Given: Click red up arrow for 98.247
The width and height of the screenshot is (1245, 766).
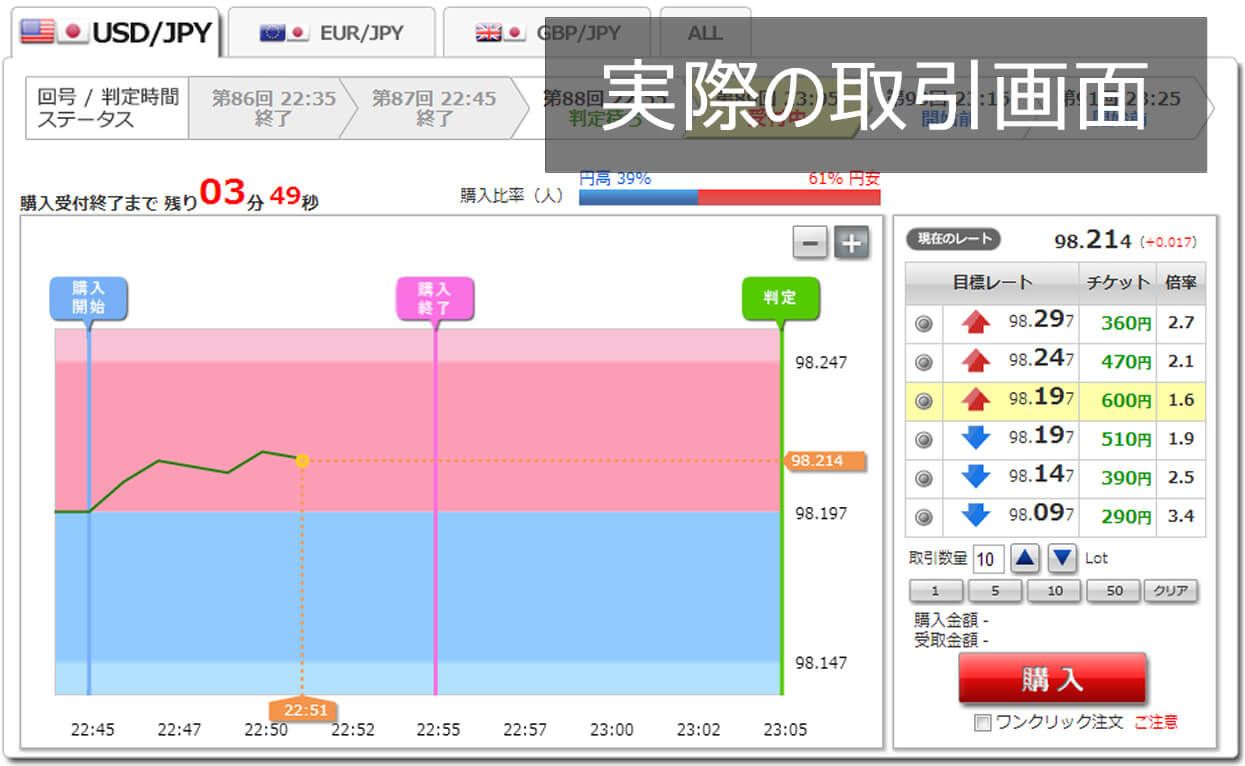Looking at the screenshot, I should [x=975, y=361].
